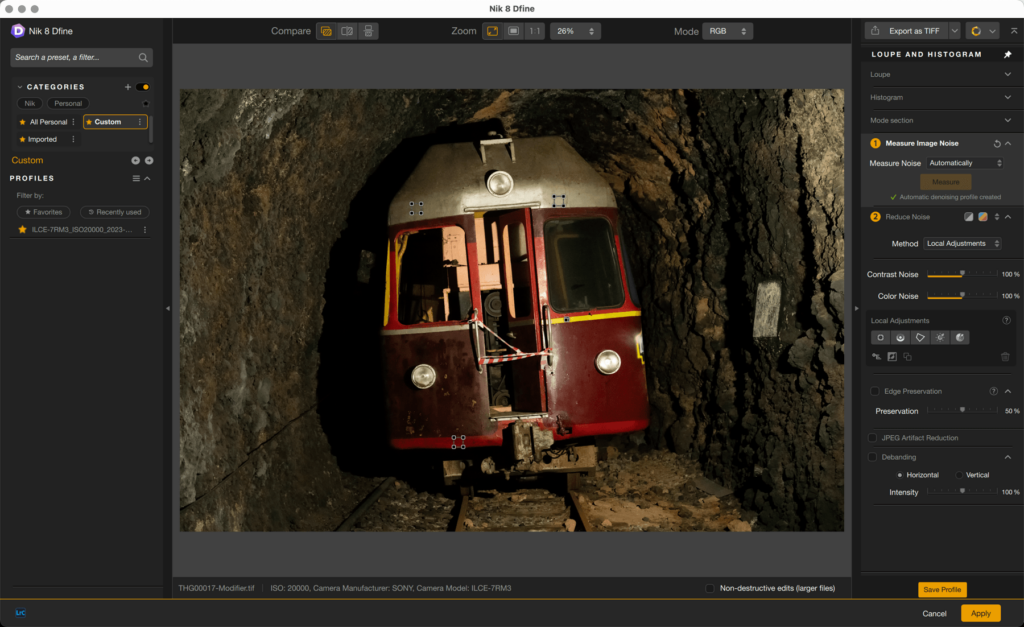The width and height of the screenshot is (1024, 627).
Task: Select side-by-side split compare view
Action: coord(347,31)
